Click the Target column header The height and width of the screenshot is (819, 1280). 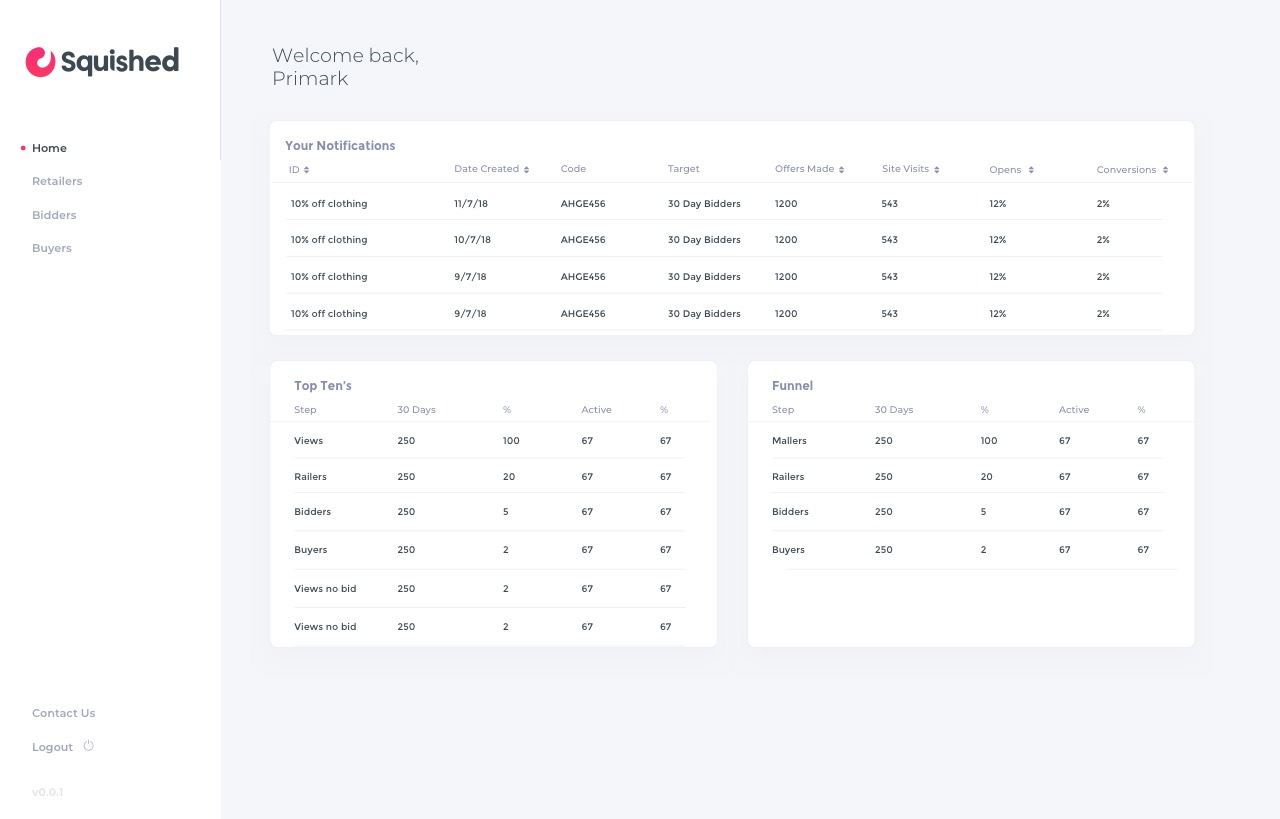[684, 169]
